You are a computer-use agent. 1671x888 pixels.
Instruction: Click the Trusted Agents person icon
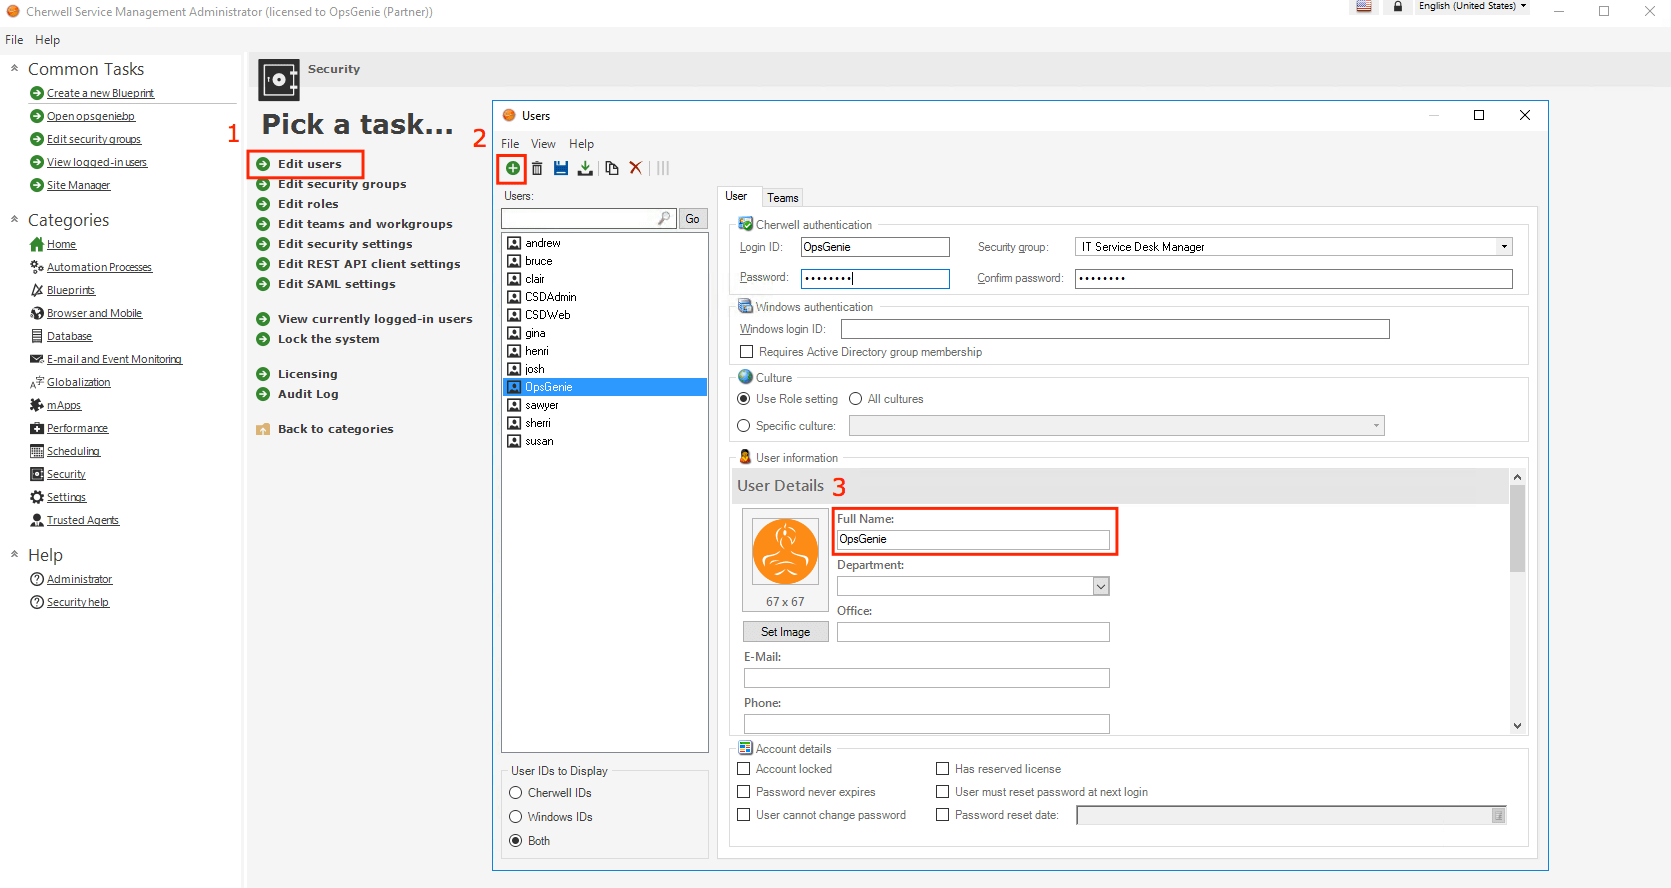pos(37,520)
